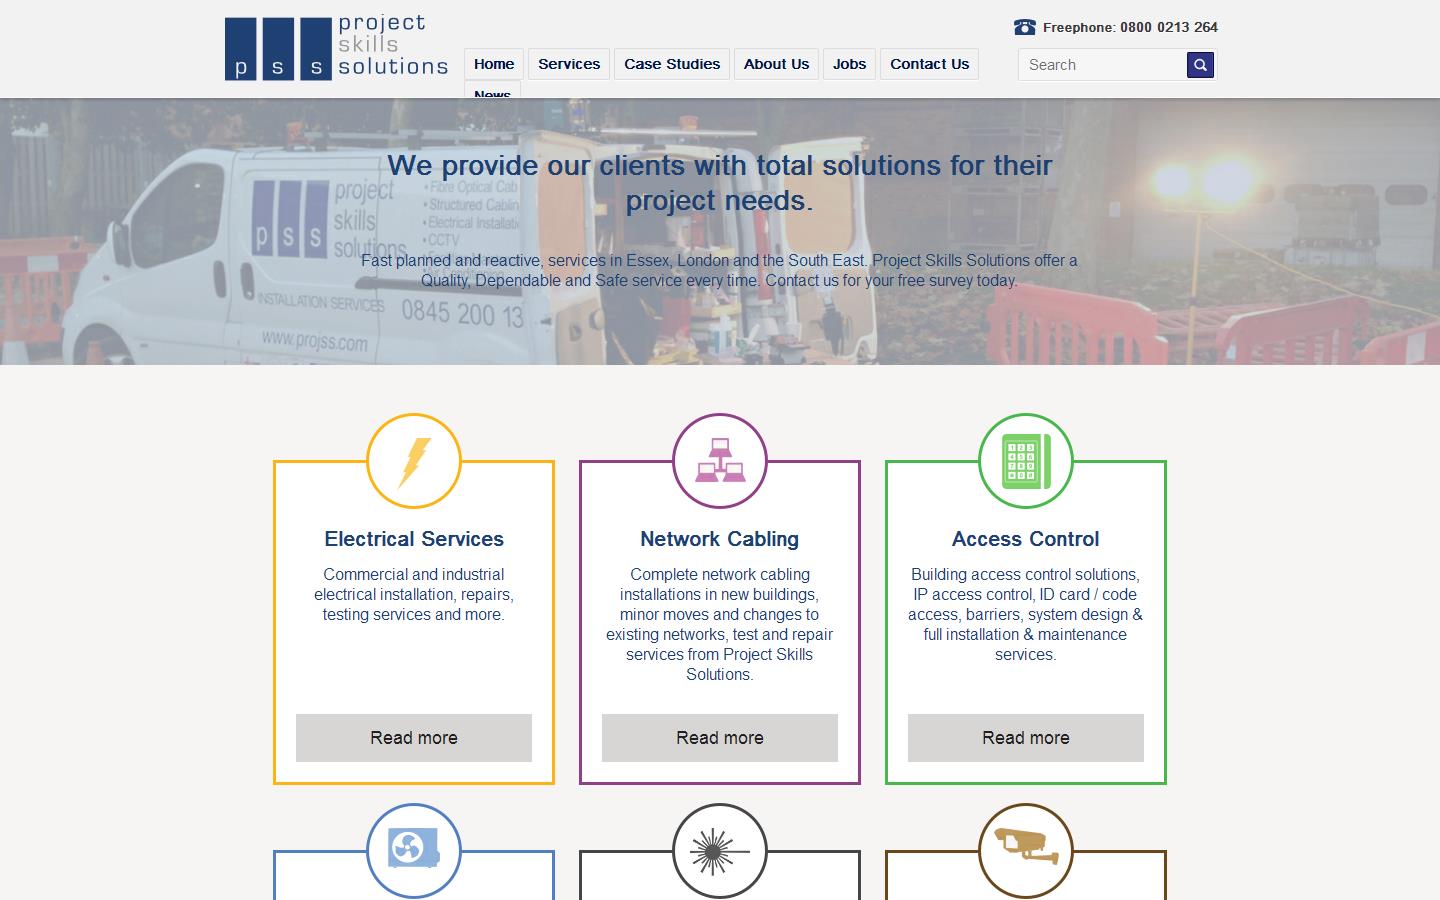Click Read more under Access Control
Screen dimensions: 1440x900
(1025, 737)
